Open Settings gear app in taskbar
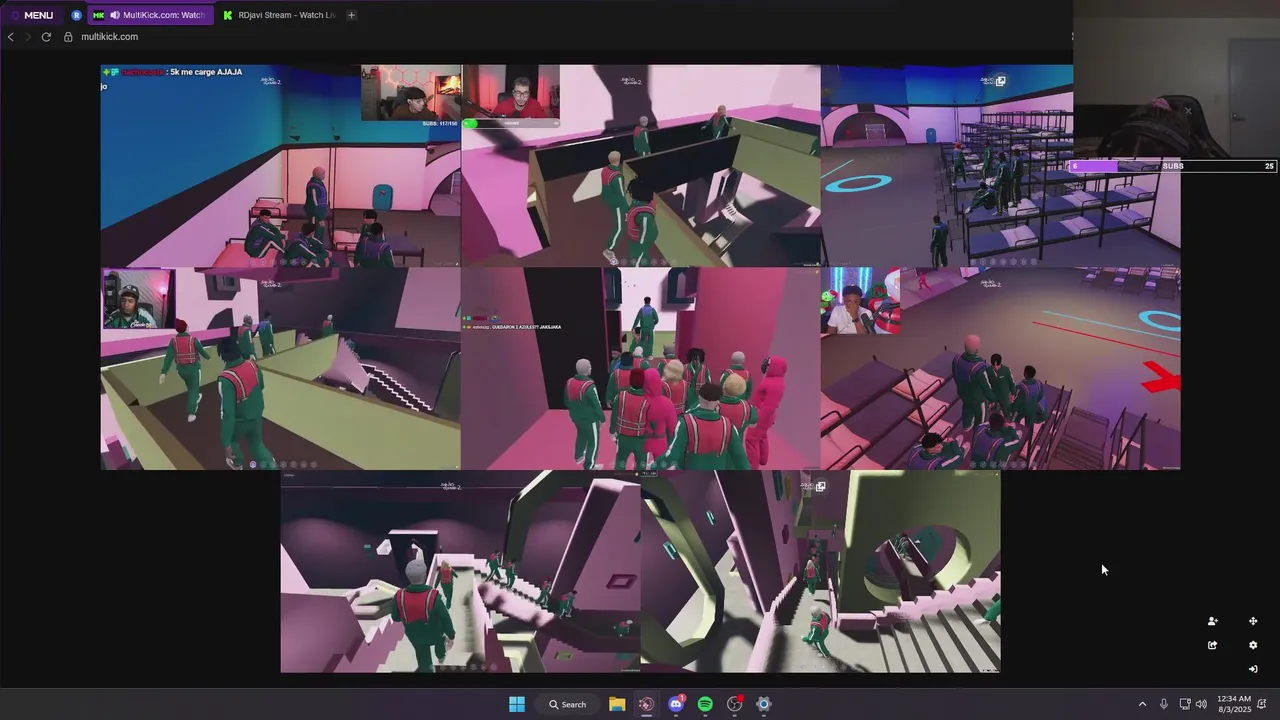The height and width of the screenshot is (720, 1280). [764, 704]
